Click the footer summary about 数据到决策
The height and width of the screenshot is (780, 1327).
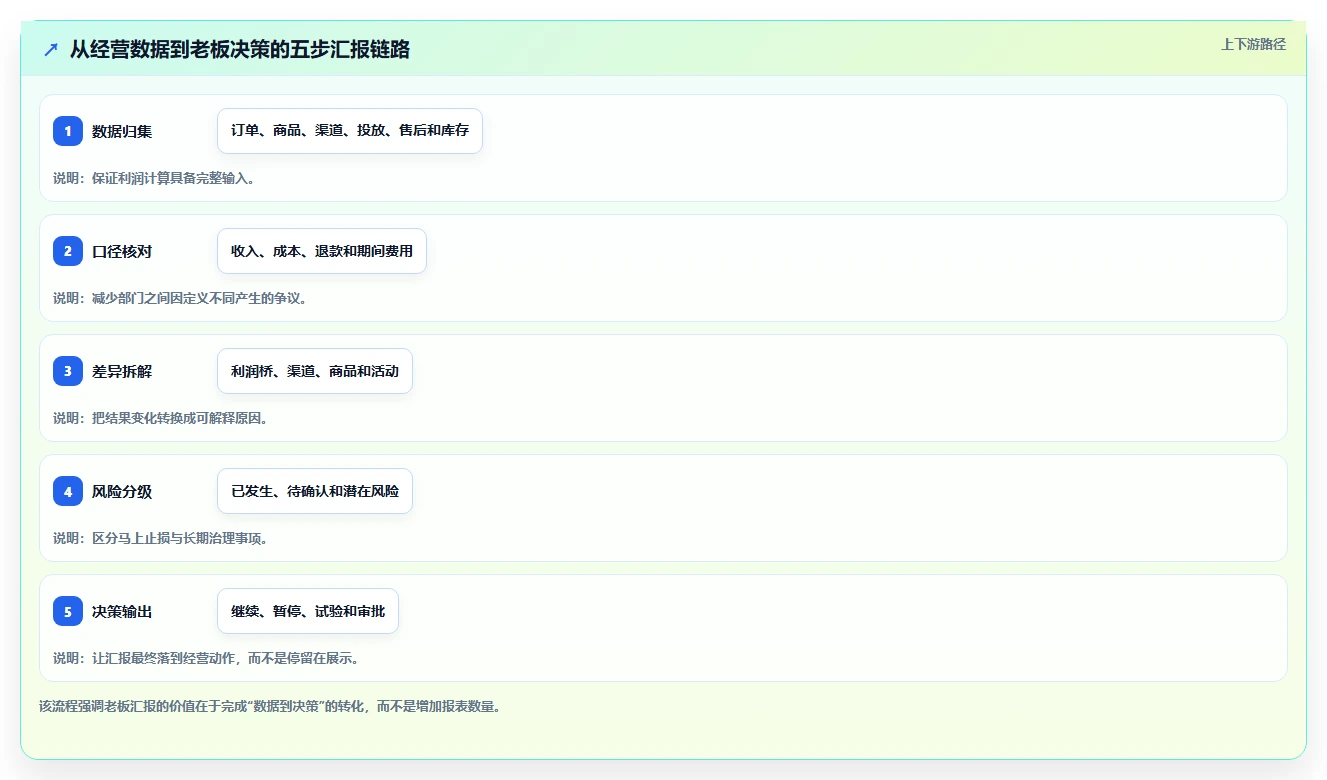coord(270,706)
